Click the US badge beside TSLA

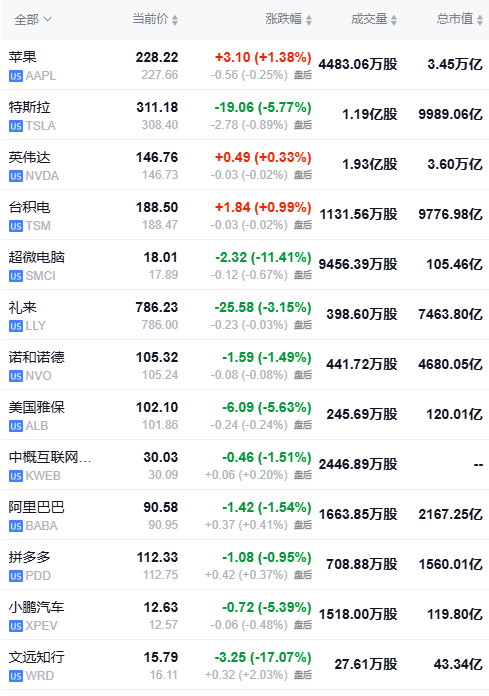point(16,126)
